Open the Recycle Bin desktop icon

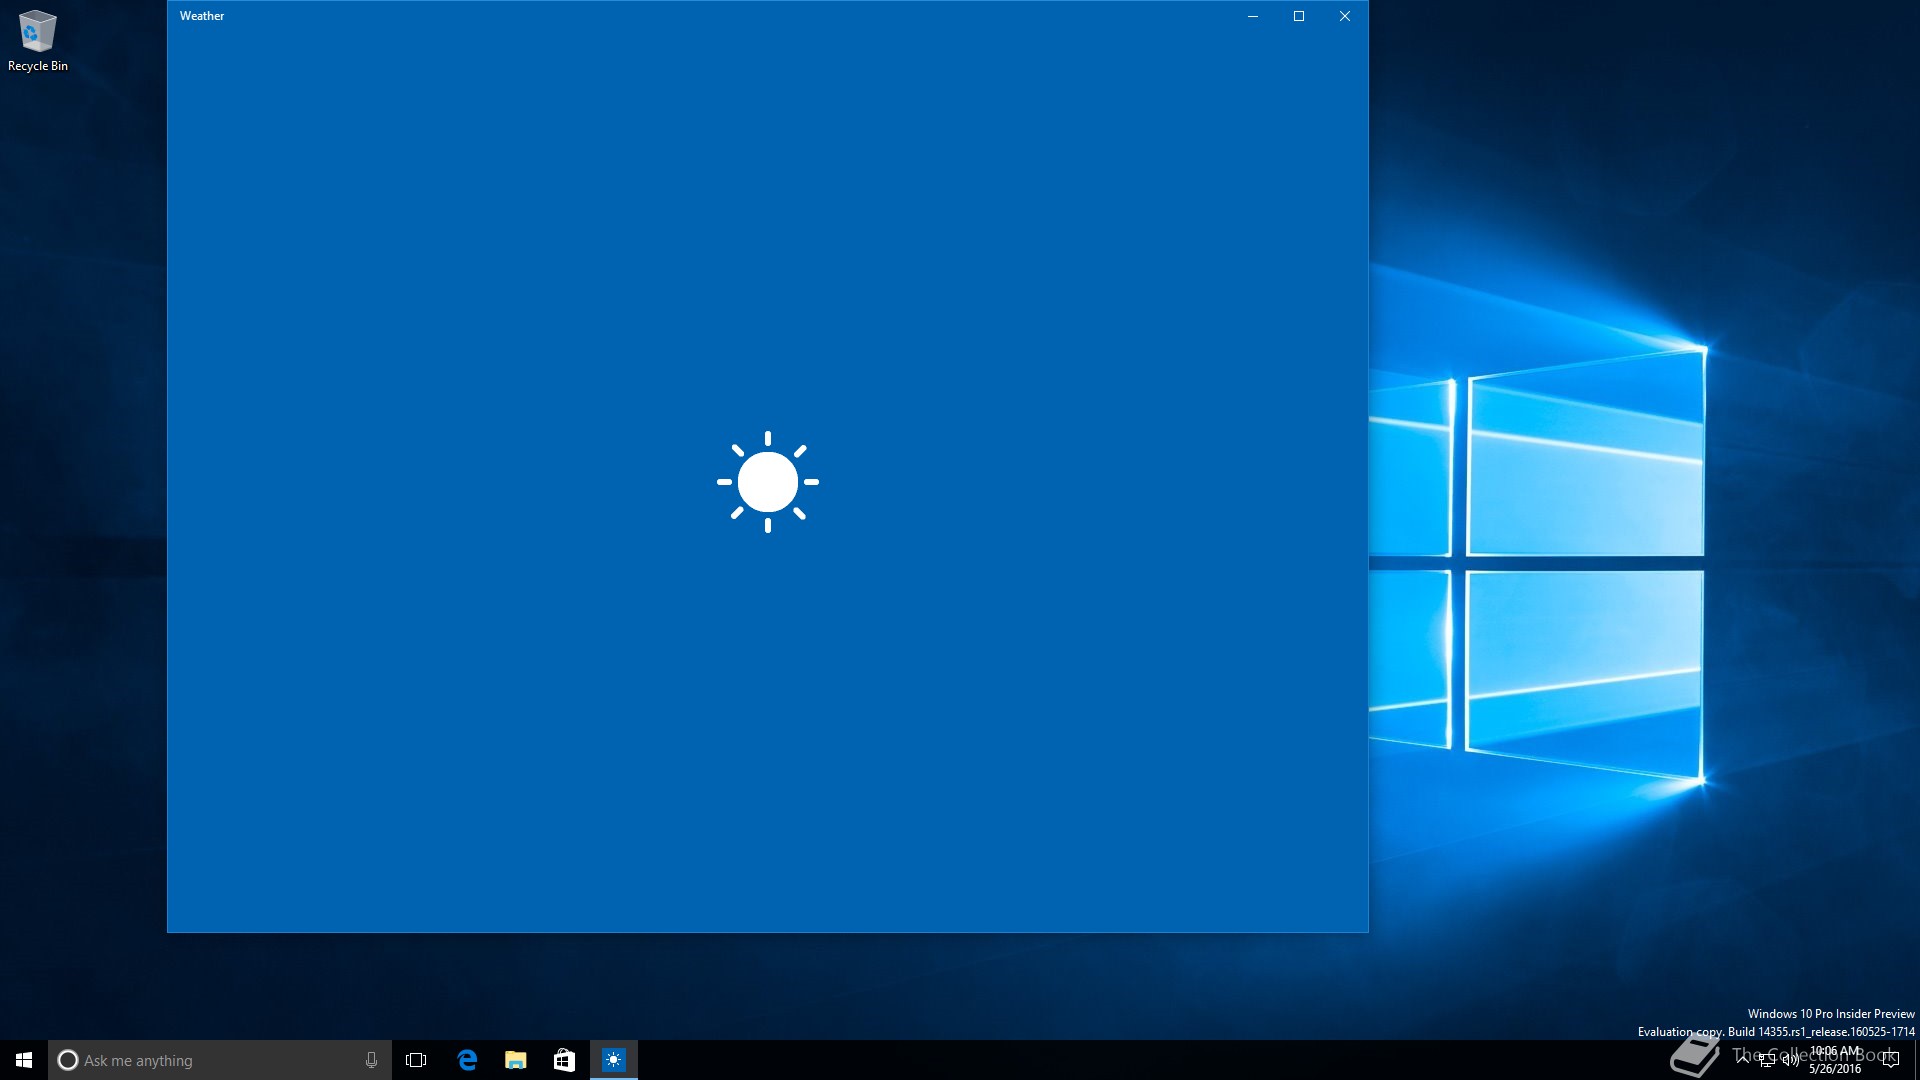point(37,40)
